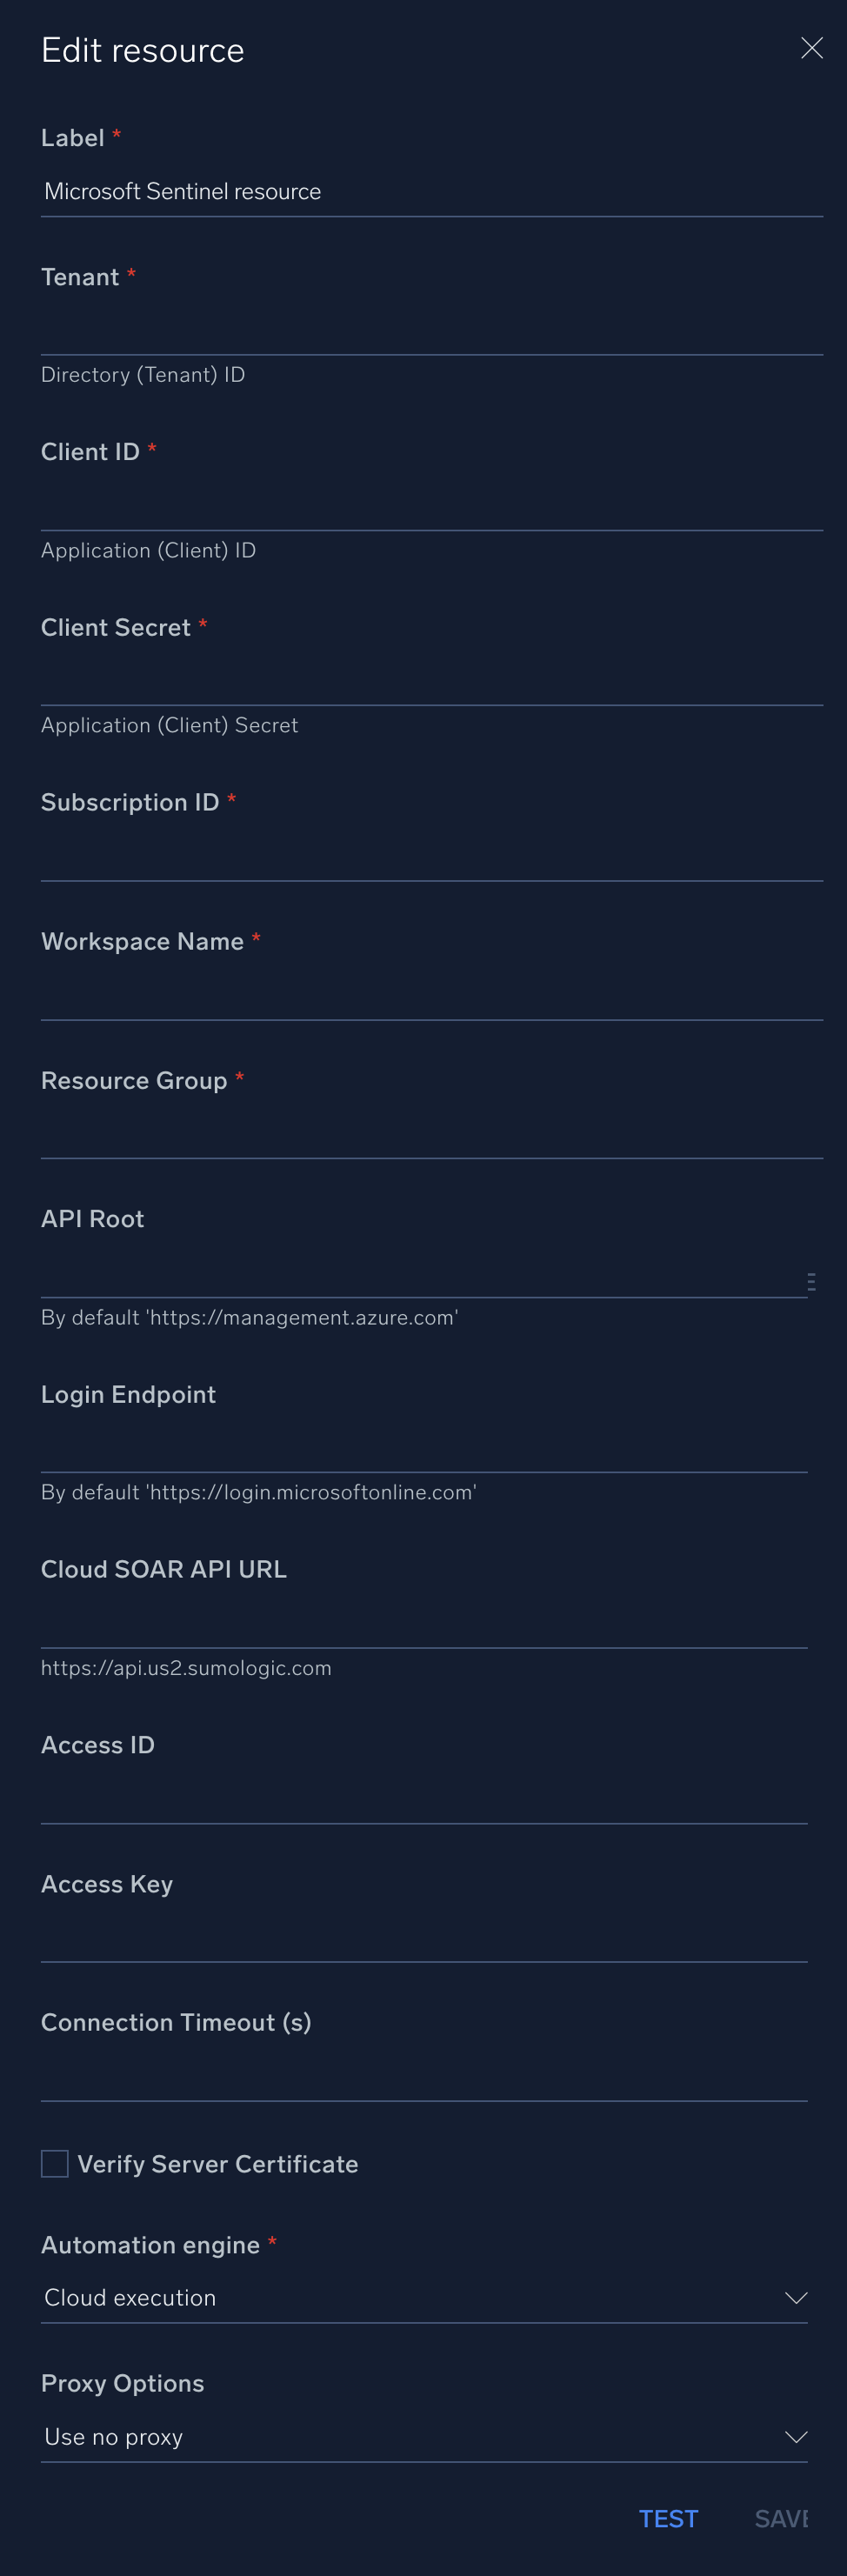847x2576 pixels.
Task: Select the Access ID input field
Action: [x=424, y=1799]
